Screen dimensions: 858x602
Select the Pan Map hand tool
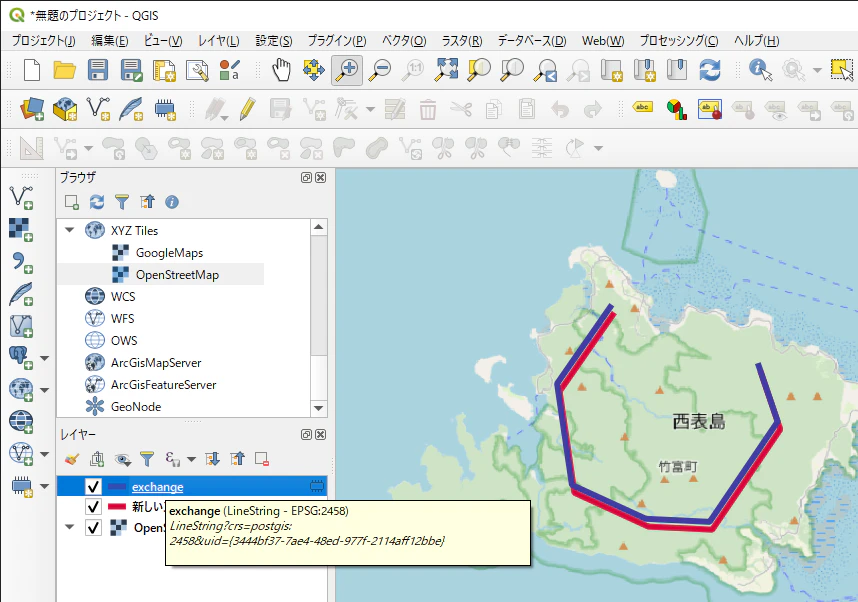click(281, 71)
